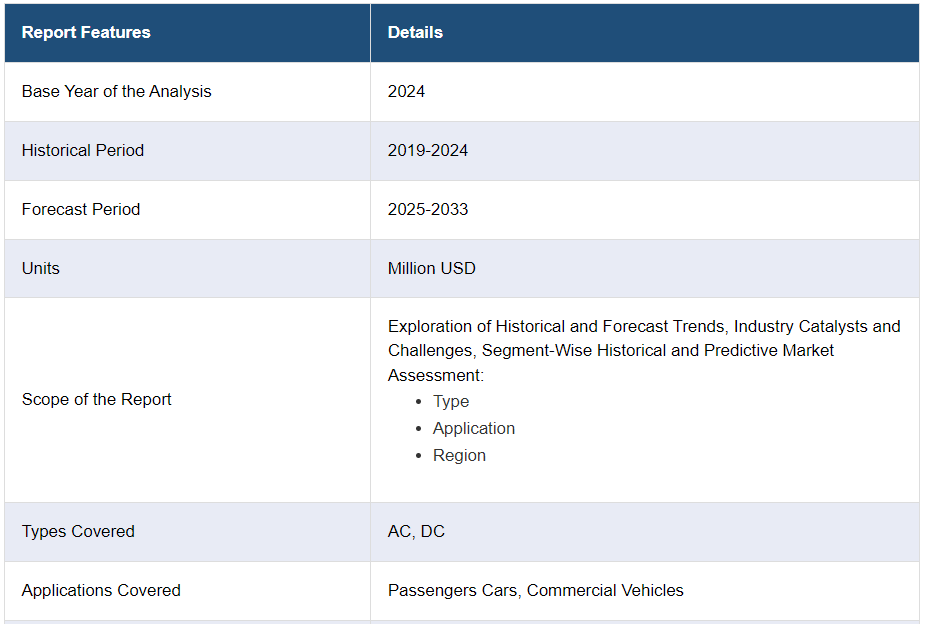Select the Types Covered row label
The image size is (926, 624).
tap(78, 532)
